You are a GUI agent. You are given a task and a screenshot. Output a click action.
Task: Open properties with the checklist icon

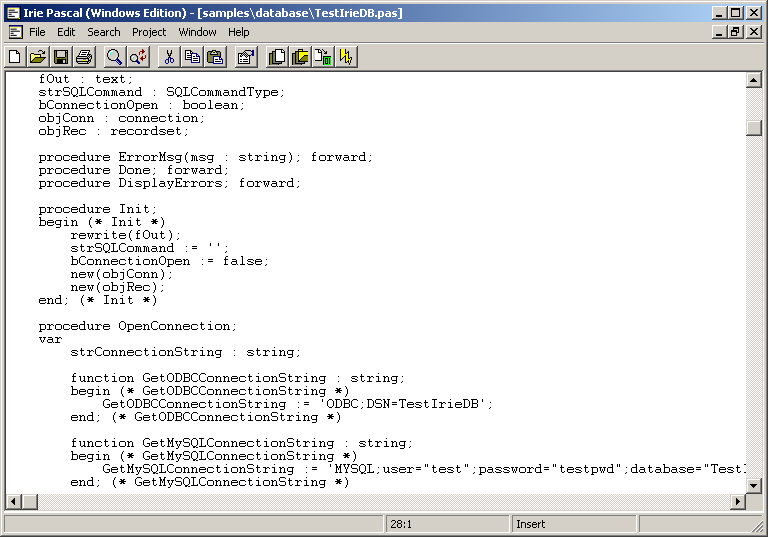(x=246, y=57)
